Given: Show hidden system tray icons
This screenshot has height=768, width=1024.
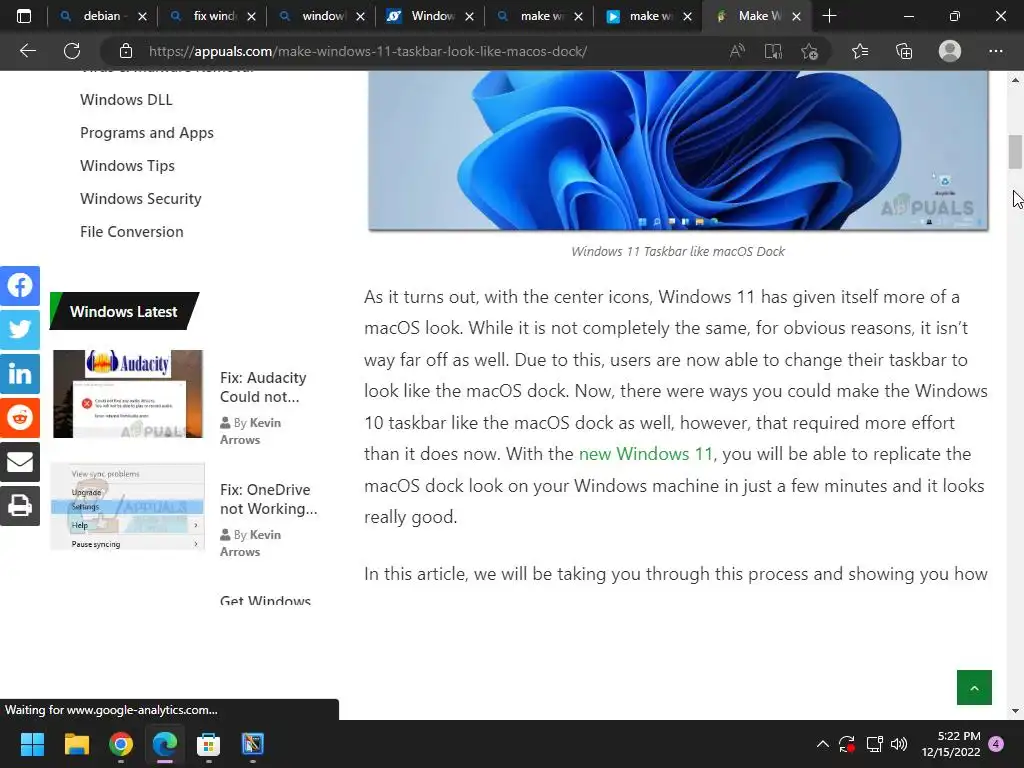Looking at the screenshot, I should tap(823, 744).
